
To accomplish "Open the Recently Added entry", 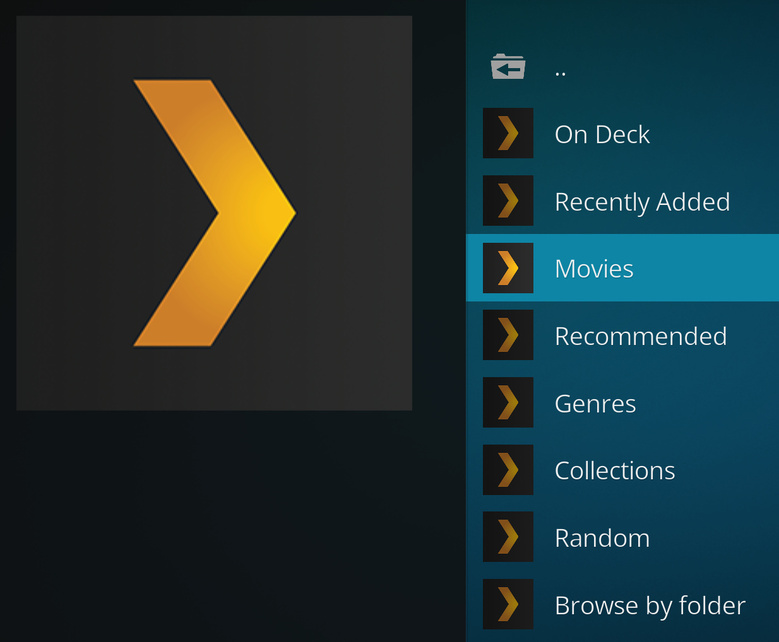I will [623, 200].
